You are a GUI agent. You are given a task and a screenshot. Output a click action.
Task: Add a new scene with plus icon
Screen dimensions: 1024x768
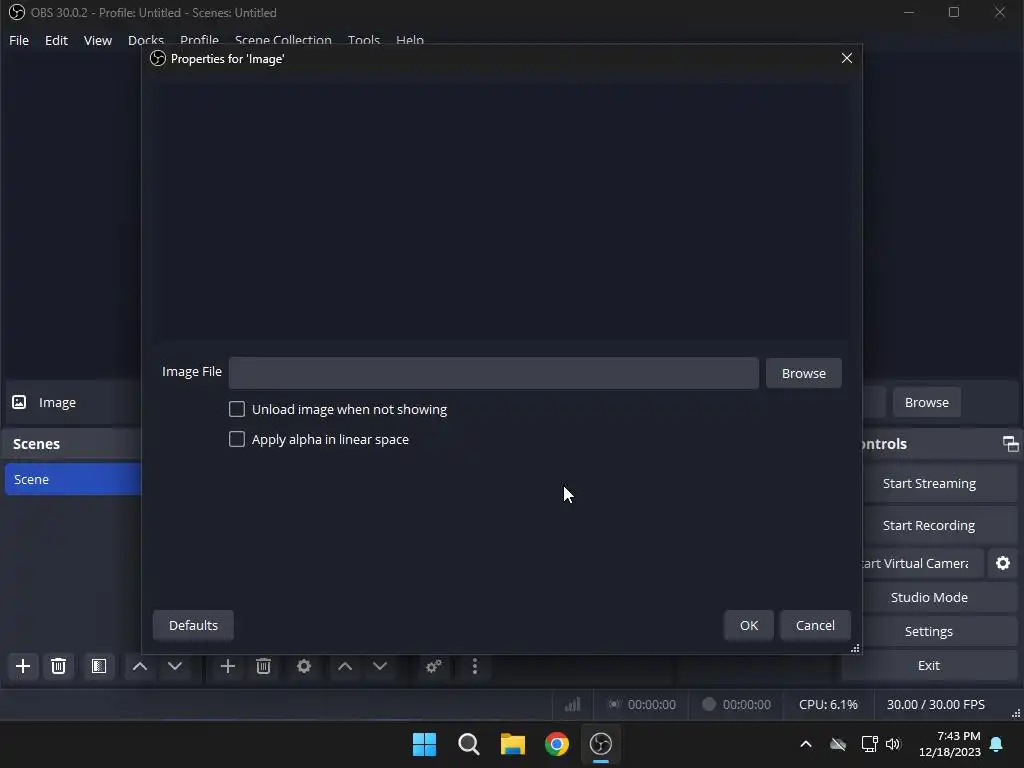tap(23, 666)
